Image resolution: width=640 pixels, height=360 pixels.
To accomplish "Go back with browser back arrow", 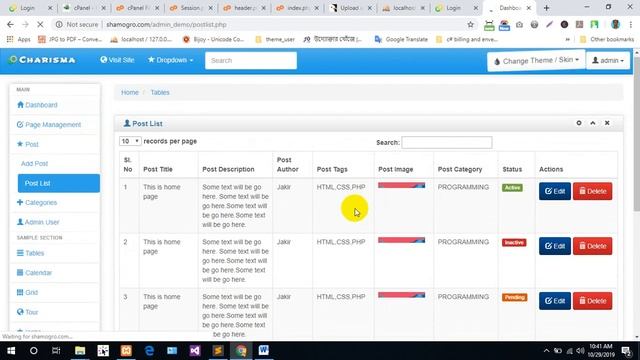I will click(x=10, y=24).
